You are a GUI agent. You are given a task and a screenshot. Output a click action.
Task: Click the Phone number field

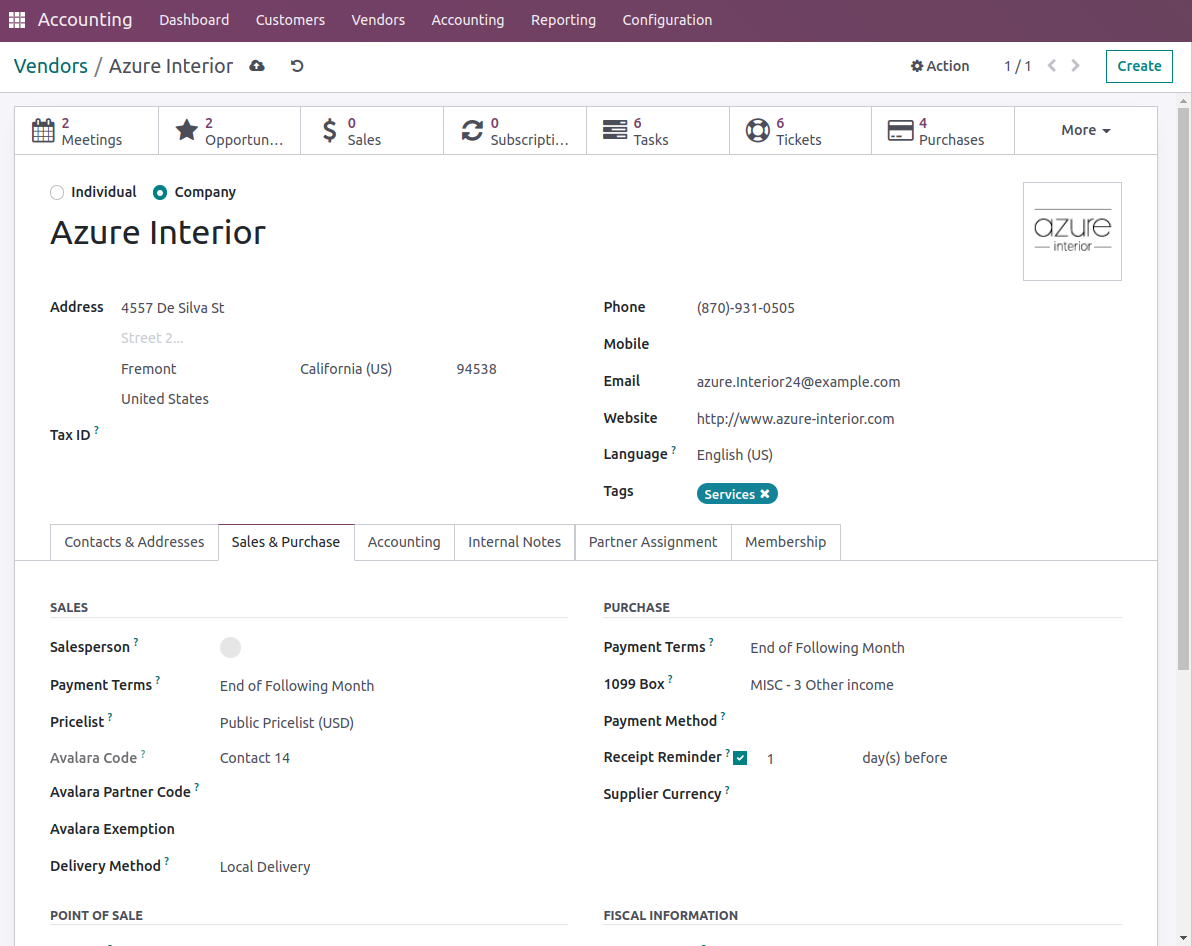[x=746, y=308]
